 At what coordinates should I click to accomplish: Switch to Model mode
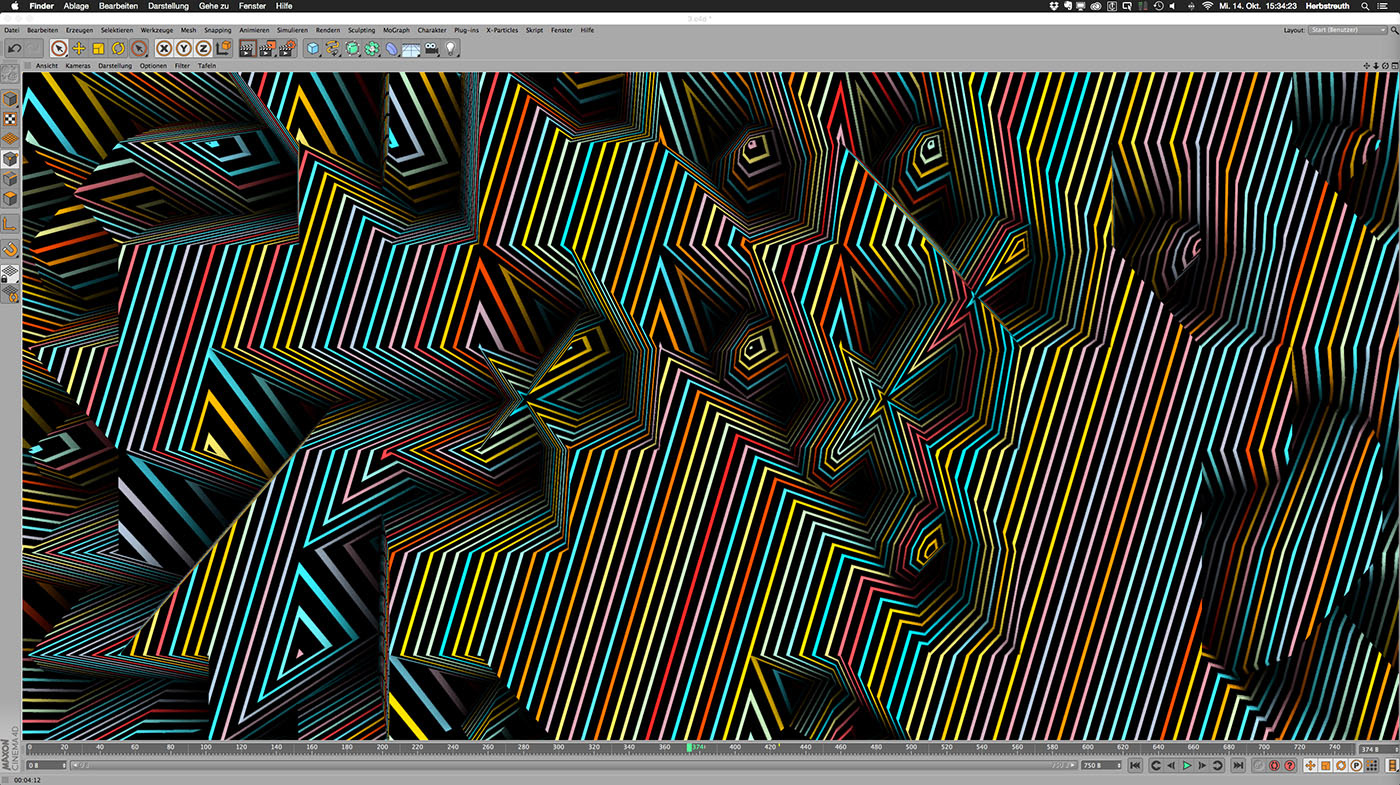[x=11, y=99]
